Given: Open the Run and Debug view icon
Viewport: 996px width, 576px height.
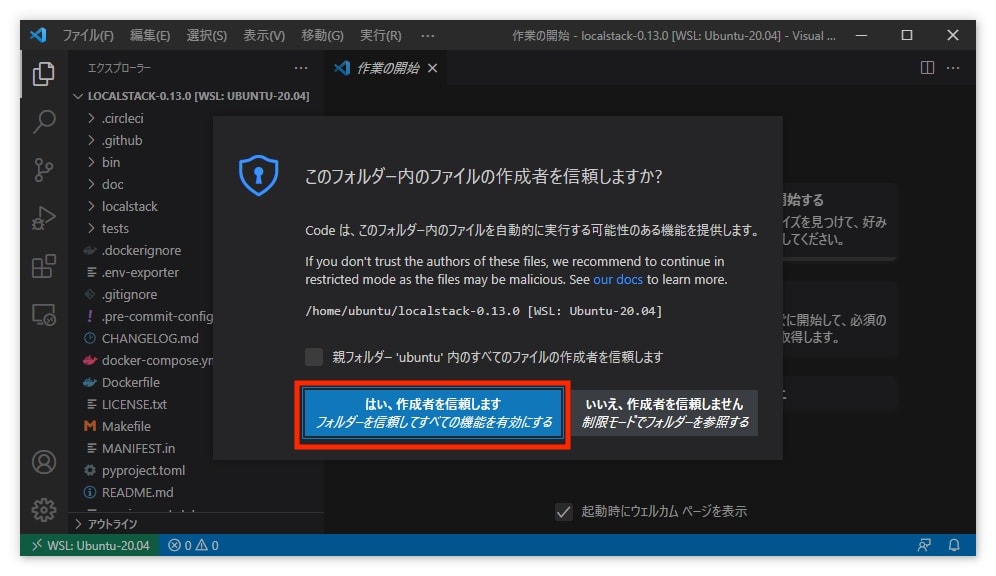Looking at the screenshot, I should click(43, 218).
